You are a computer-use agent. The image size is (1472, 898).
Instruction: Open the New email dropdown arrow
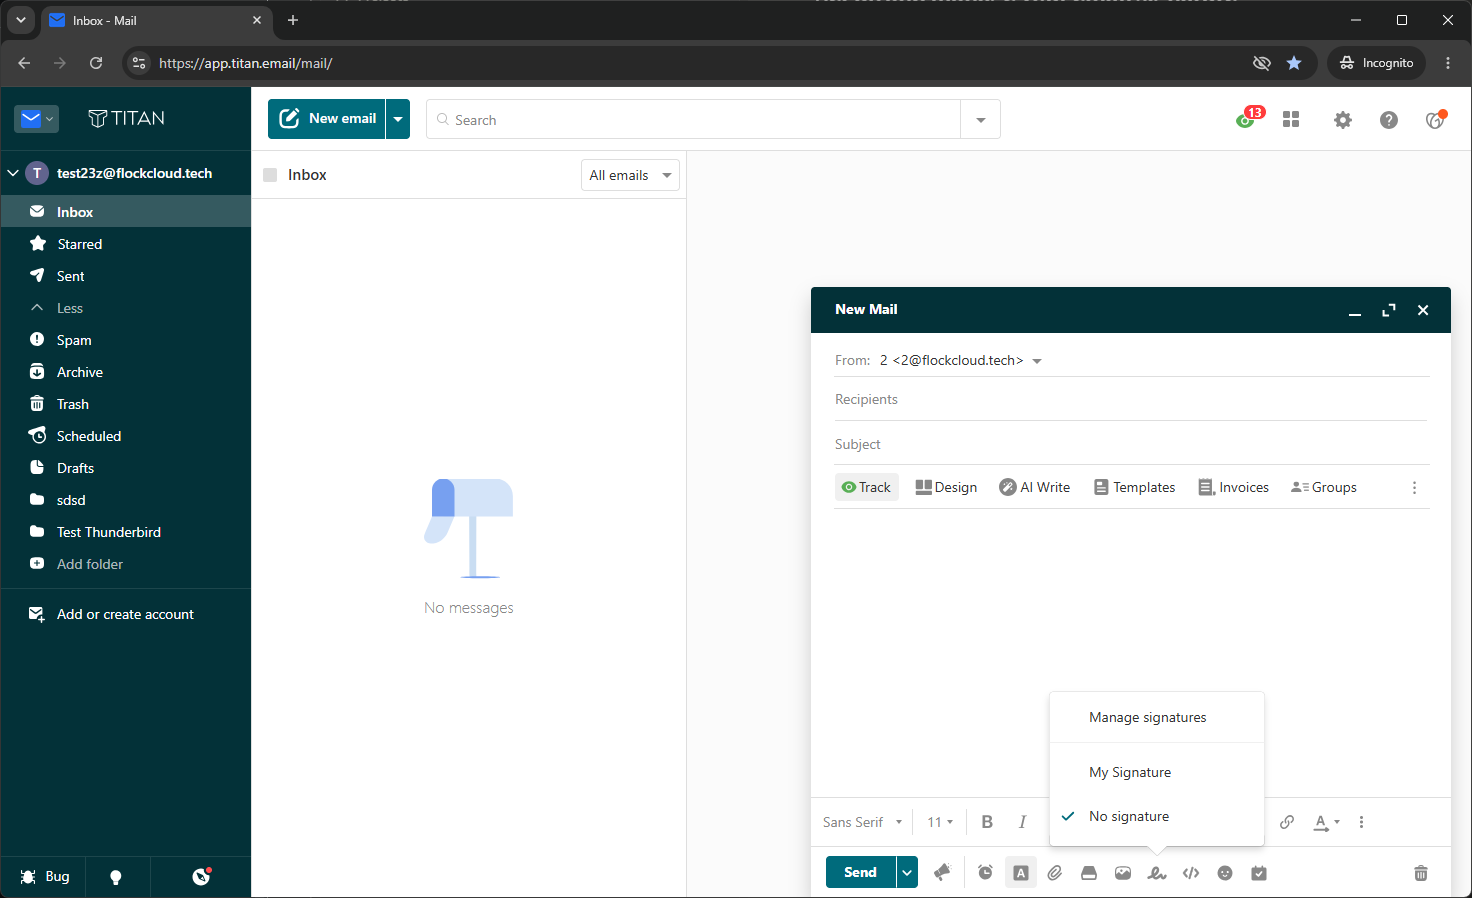[398, 119]
